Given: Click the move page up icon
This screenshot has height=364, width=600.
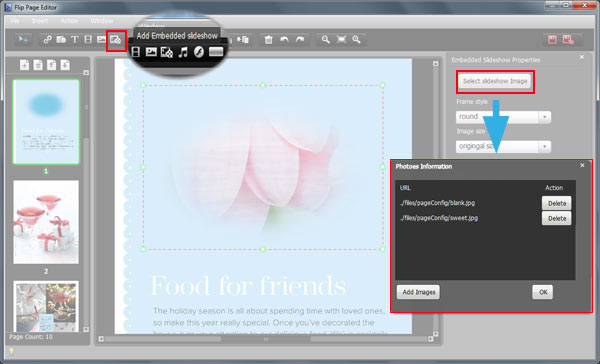Looking at the screenshot, I should pos(51,65).
